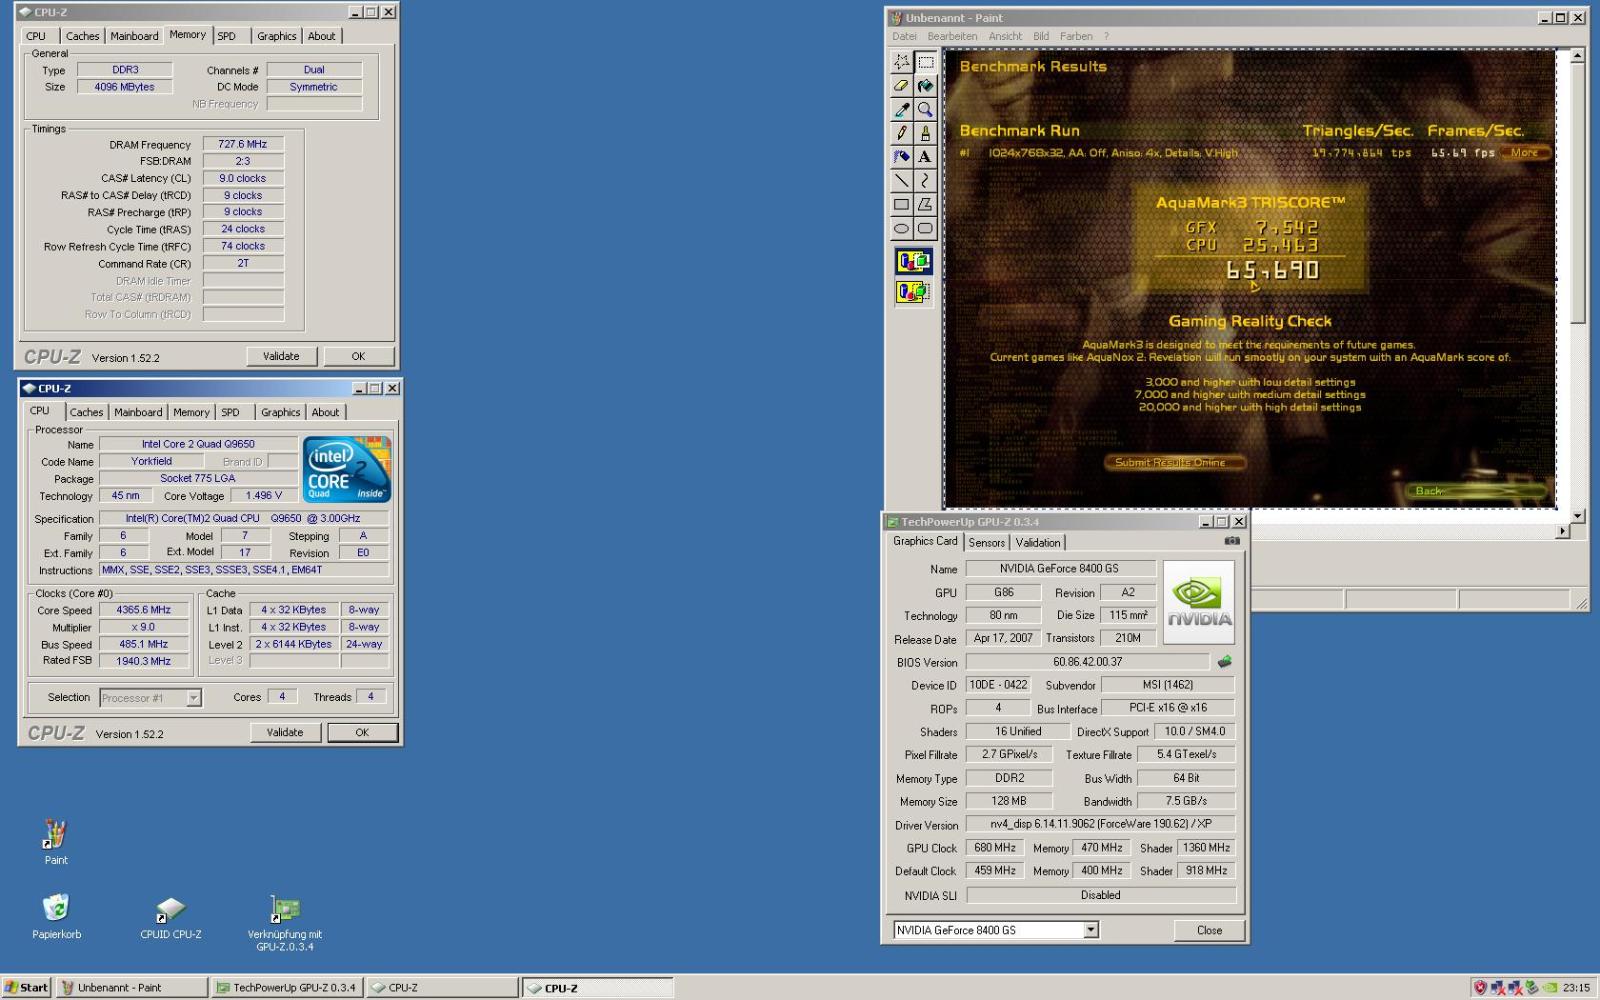Click the Paint vertical scrollbar thumb
Viewport: 1600px width, 1000px height.
(1577, 193)
